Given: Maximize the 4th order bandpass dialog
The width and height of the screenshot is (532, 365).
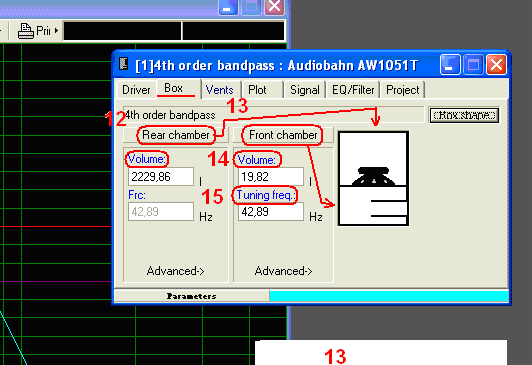Looking at the screenshot, I should coord(473,64).
